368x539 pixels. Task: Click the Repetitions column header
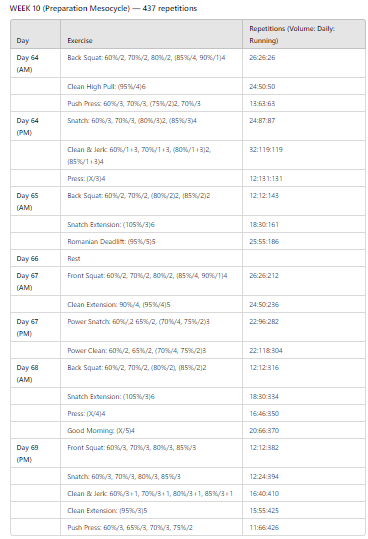[304, 34]
